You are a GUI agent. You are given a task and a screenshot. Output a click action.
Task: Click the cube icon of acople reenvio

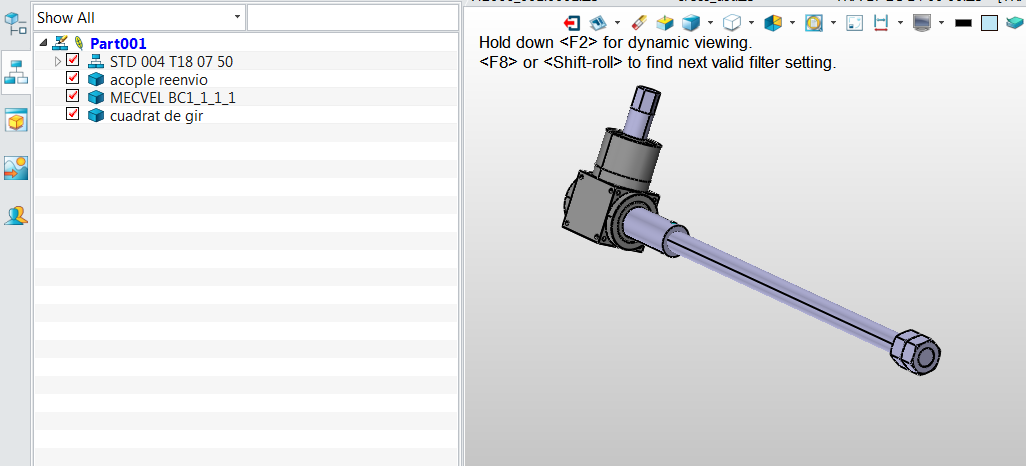click(x=96, y=80)
